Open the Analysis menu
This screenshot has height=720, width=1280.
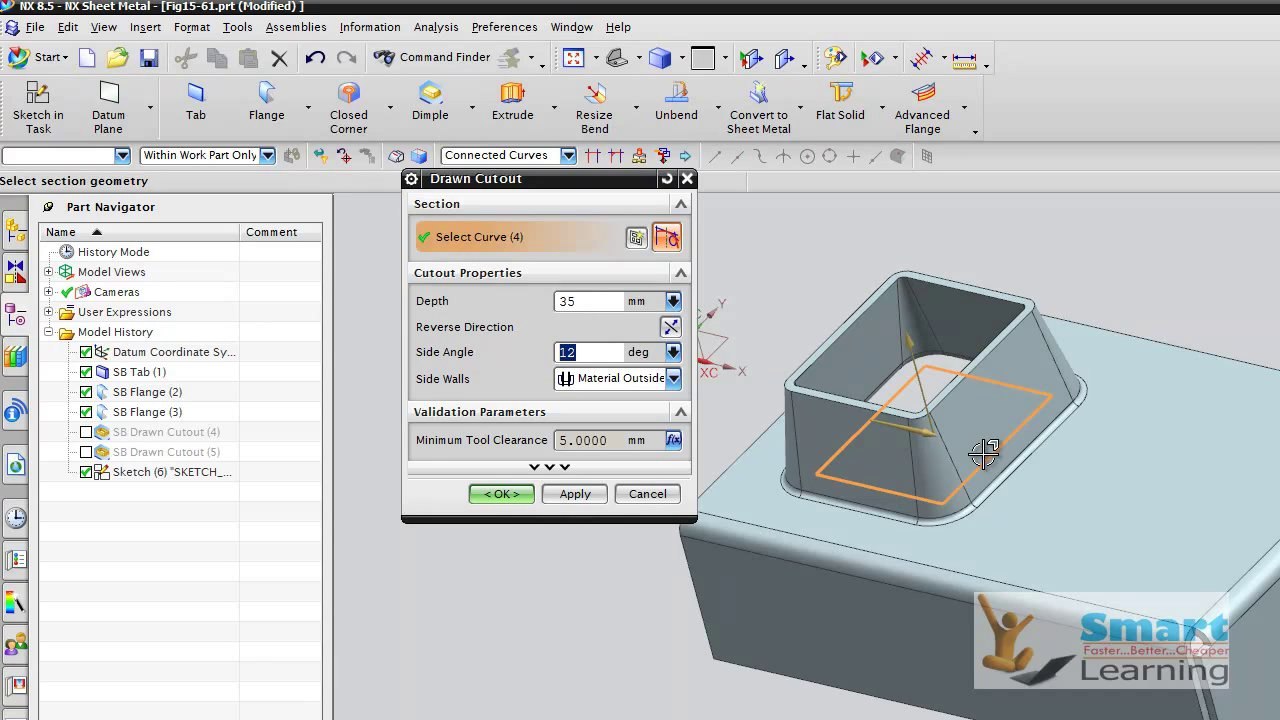(435, 27)
